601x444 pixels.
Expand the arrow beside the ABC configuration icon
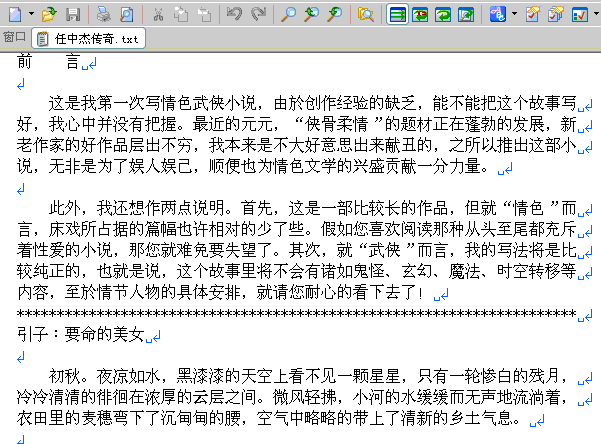(x=514, y=14)
